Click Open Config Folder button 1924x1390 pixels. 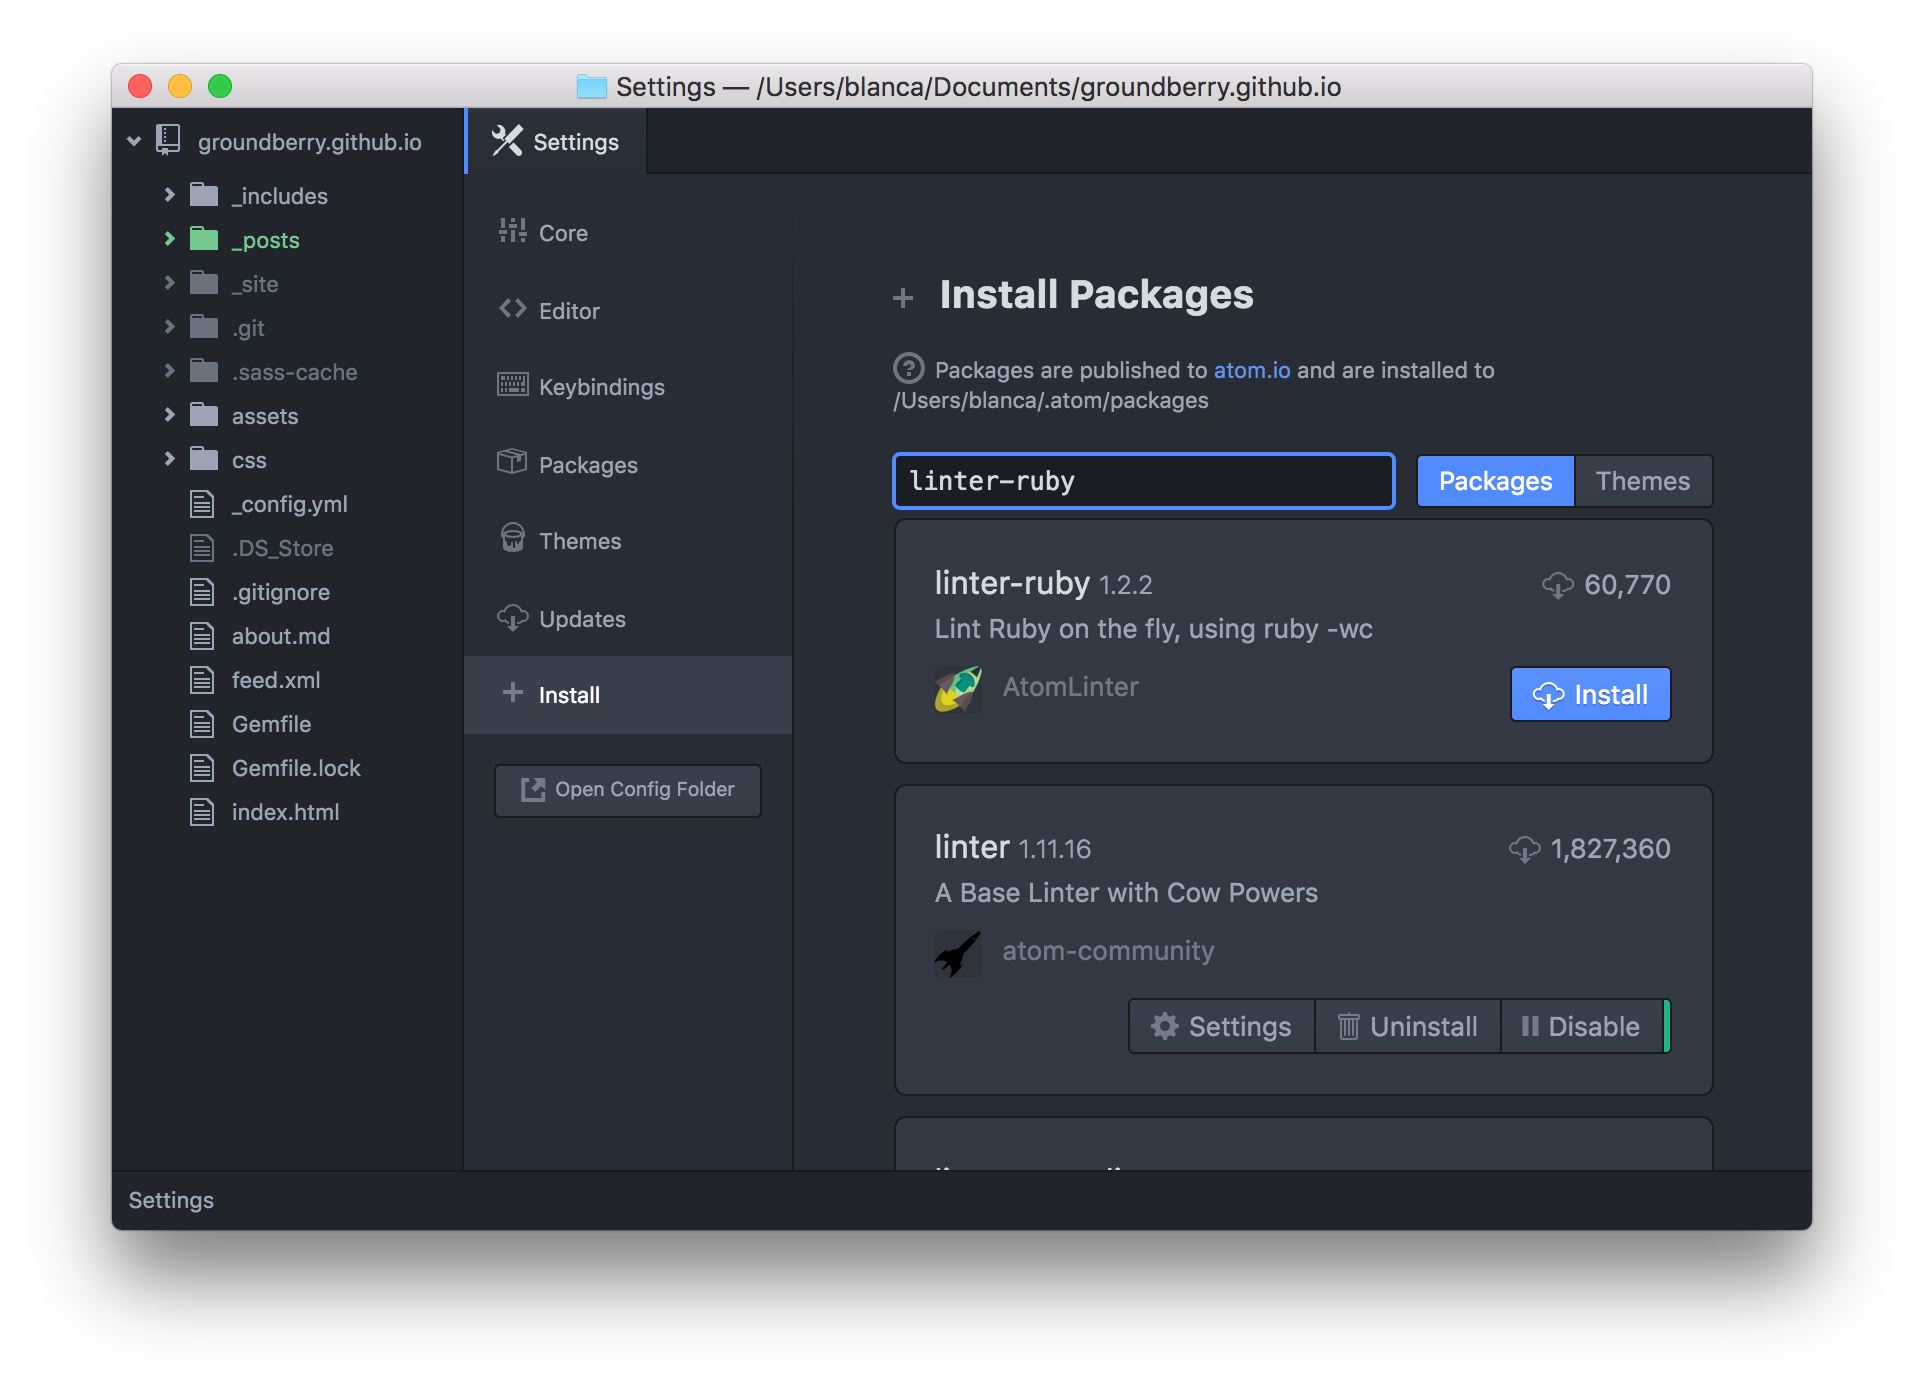click(628, 790)
